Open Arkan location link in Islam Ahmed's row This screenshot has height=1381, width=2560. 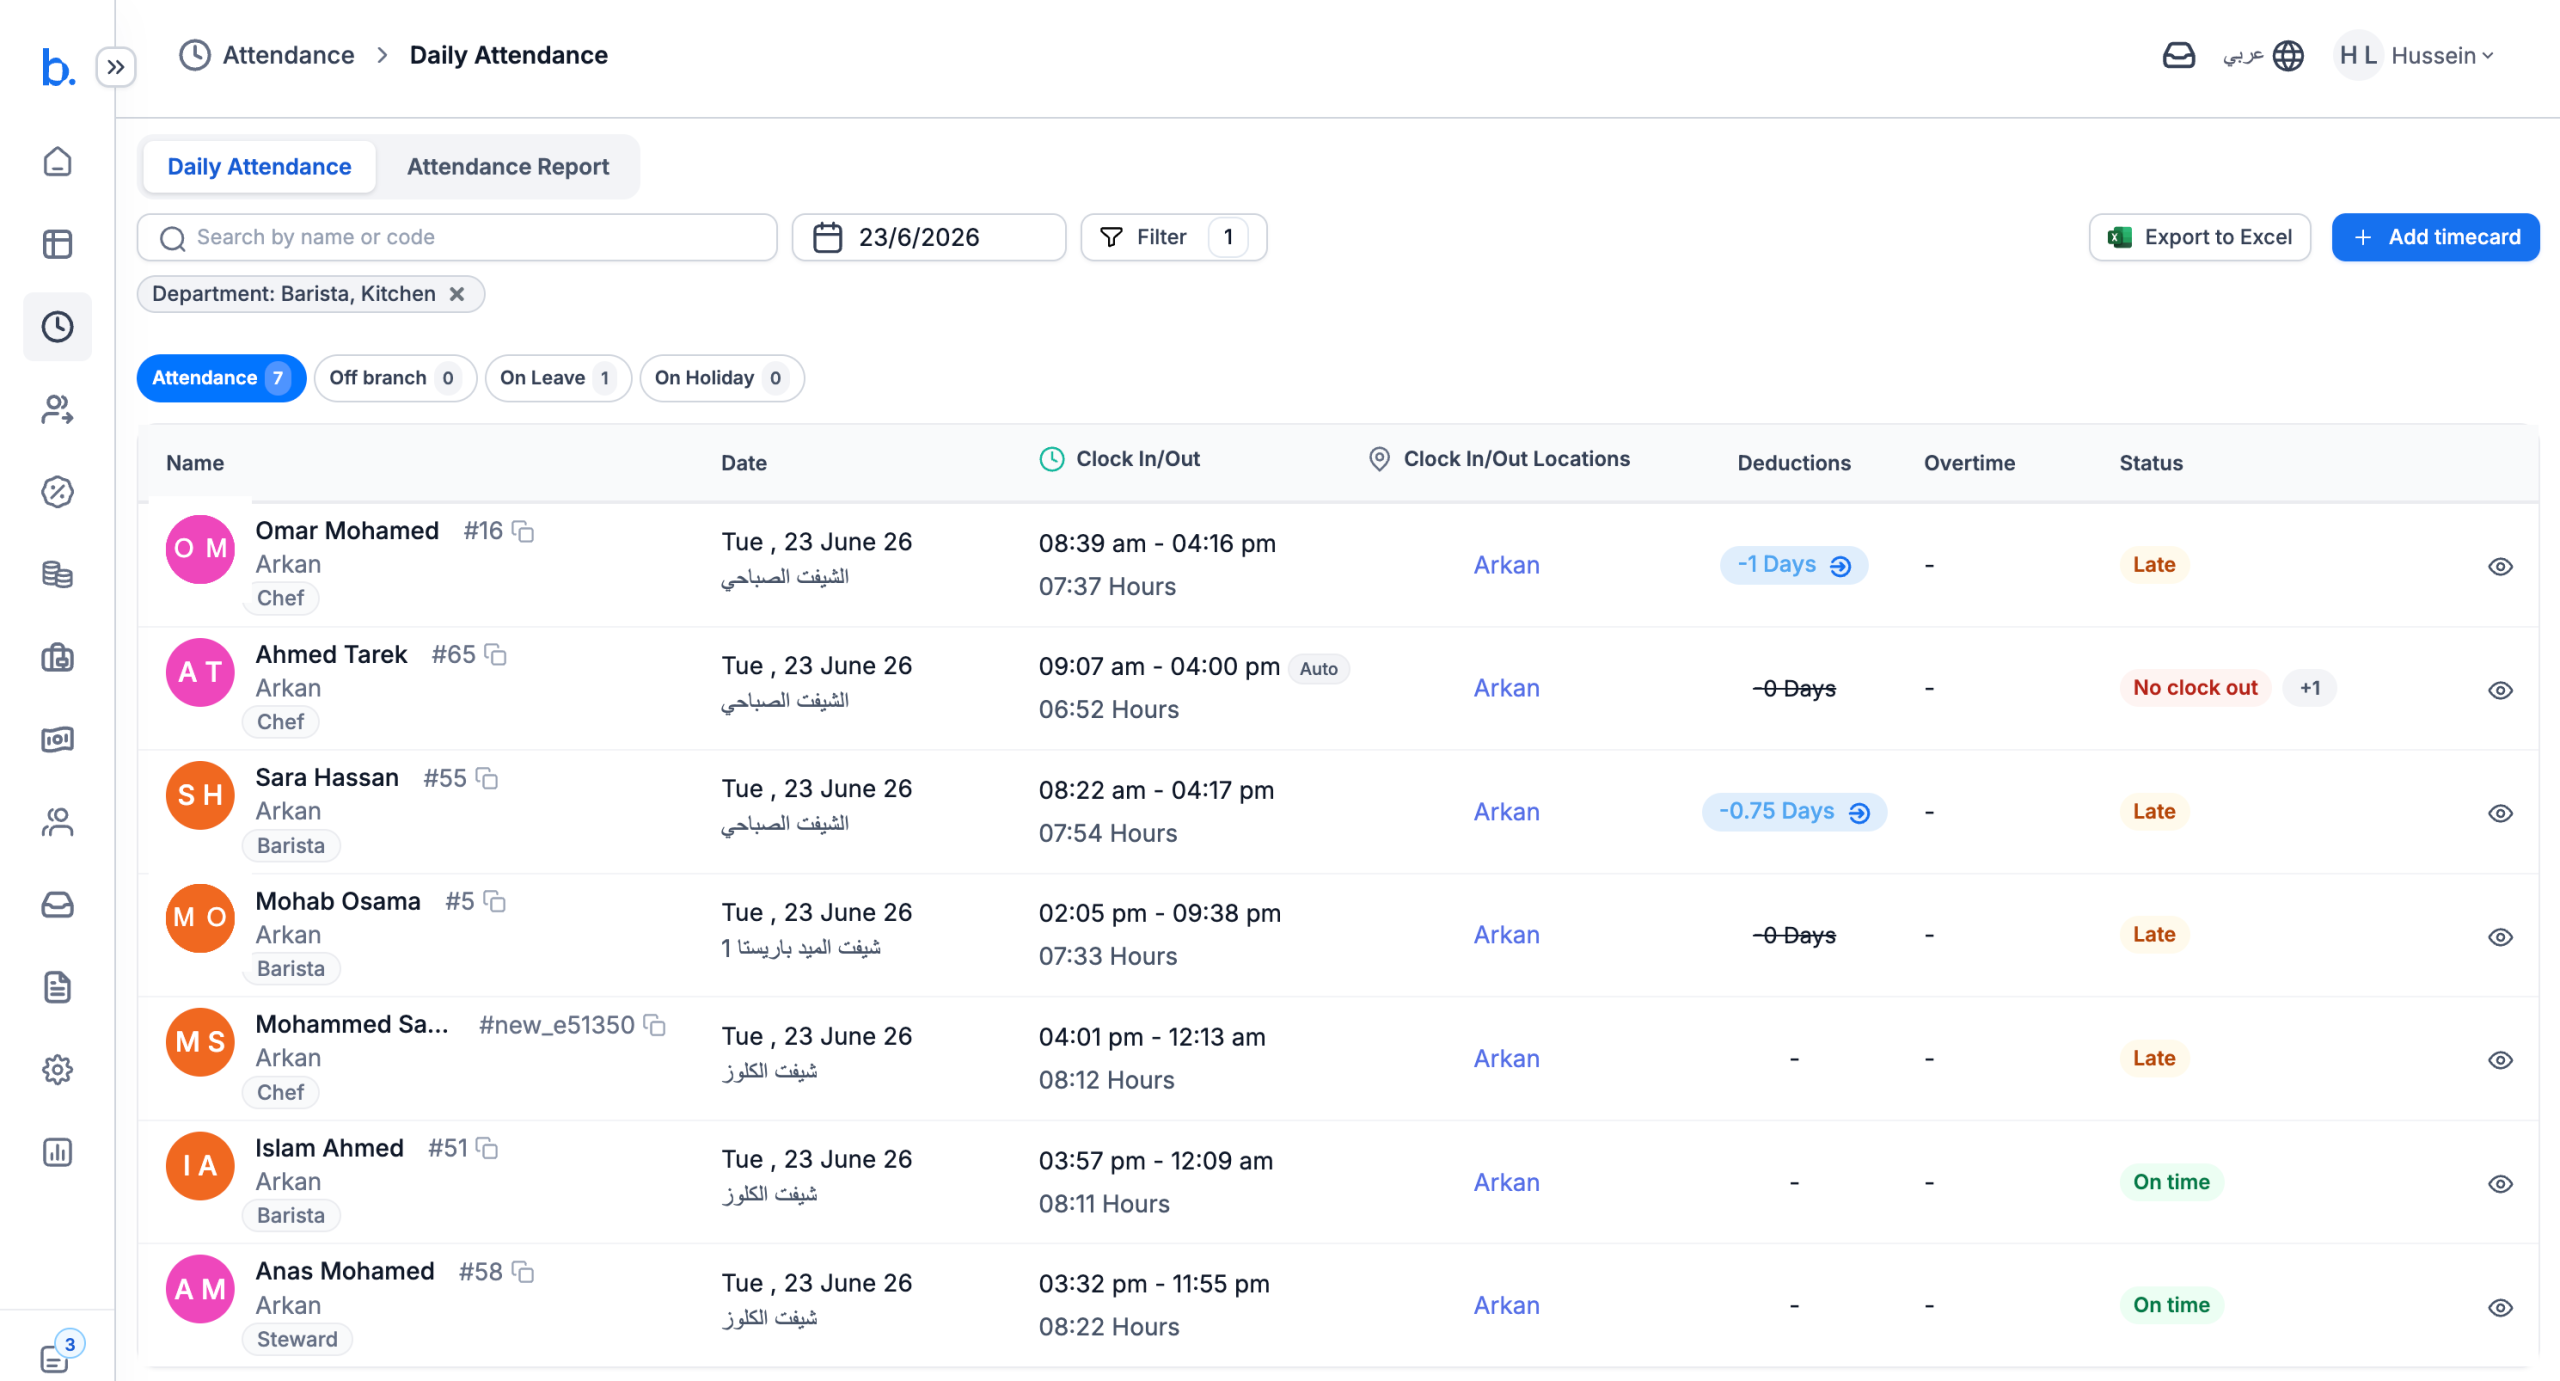(x=1506, y=1182)
